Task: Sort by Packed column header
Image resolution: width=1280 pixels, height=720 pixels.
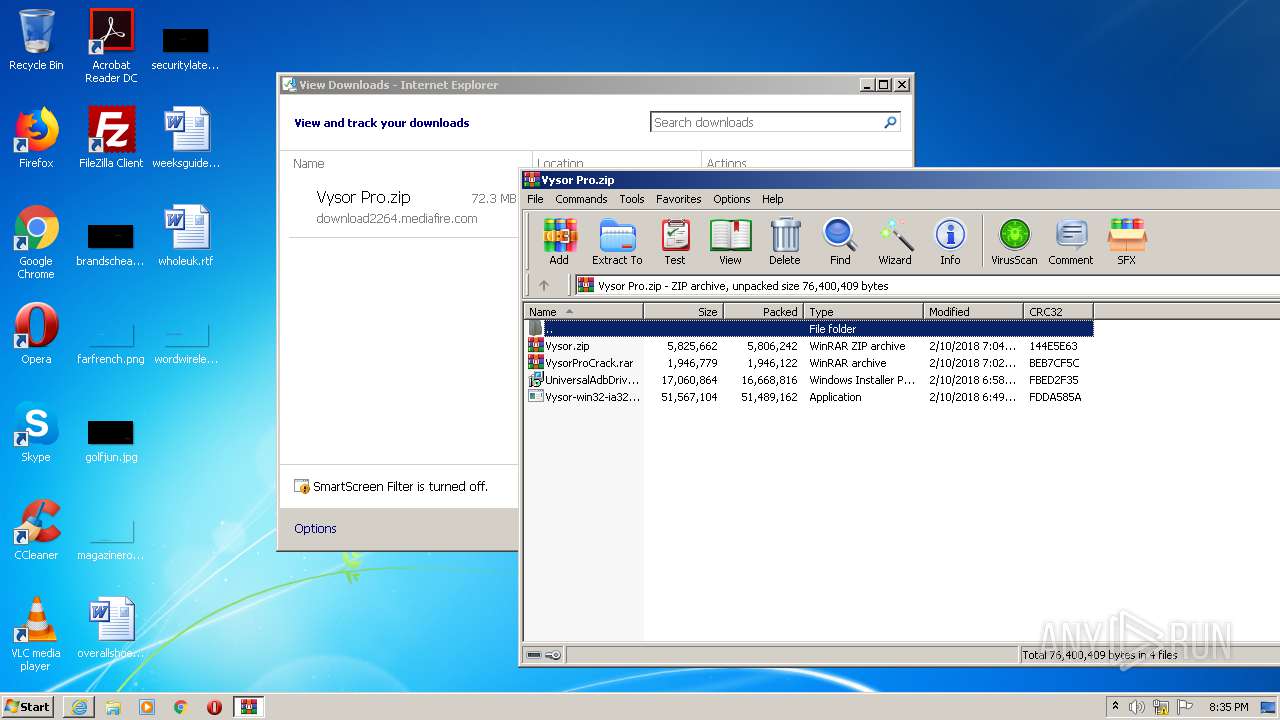Action: [763, 312]
